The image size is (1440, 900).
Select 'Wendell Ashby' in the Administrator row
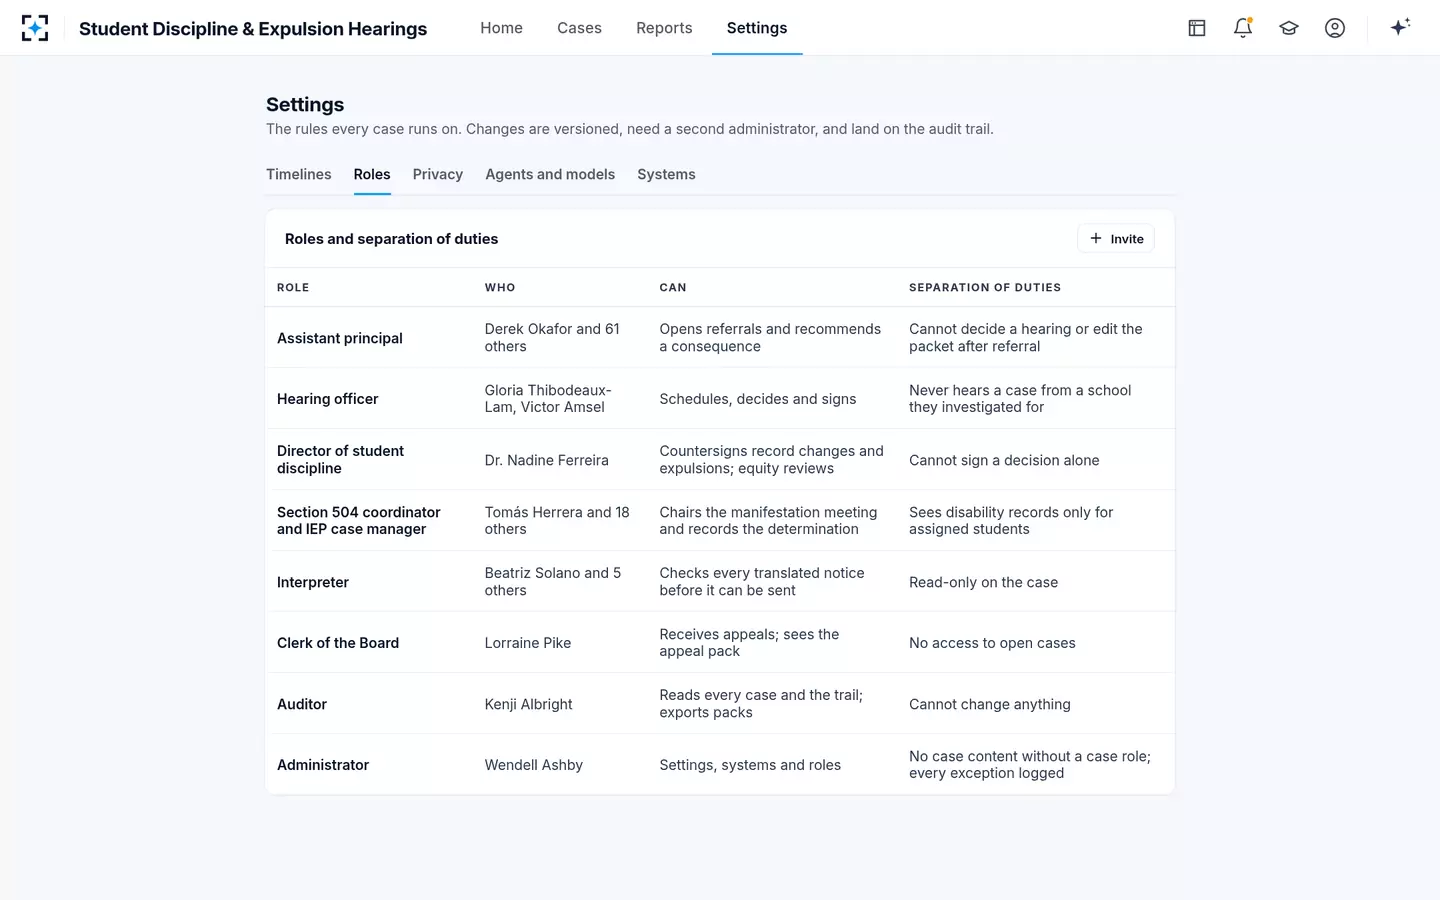tap(534, 765)
